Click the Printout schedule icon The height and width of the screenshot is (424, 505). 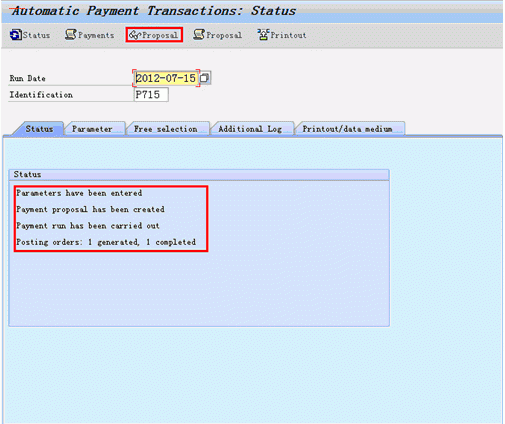pyautogui.click(x=263, y=34)
